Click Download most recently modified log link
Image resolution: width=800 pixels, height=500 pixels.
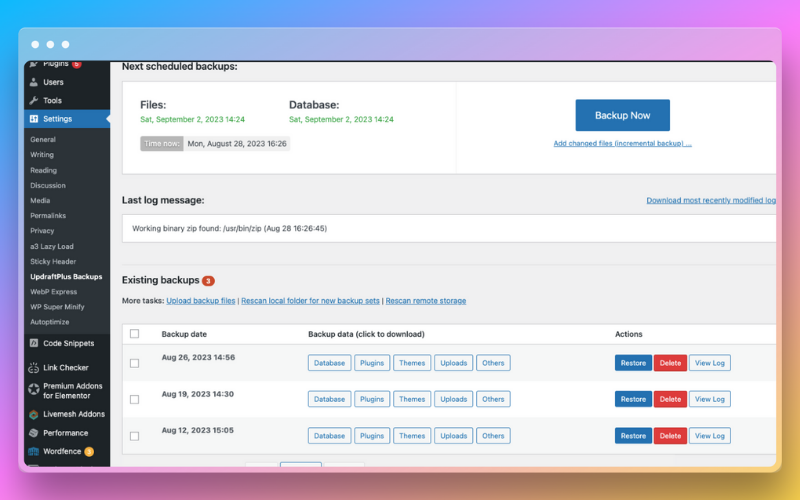coord(711,200)
